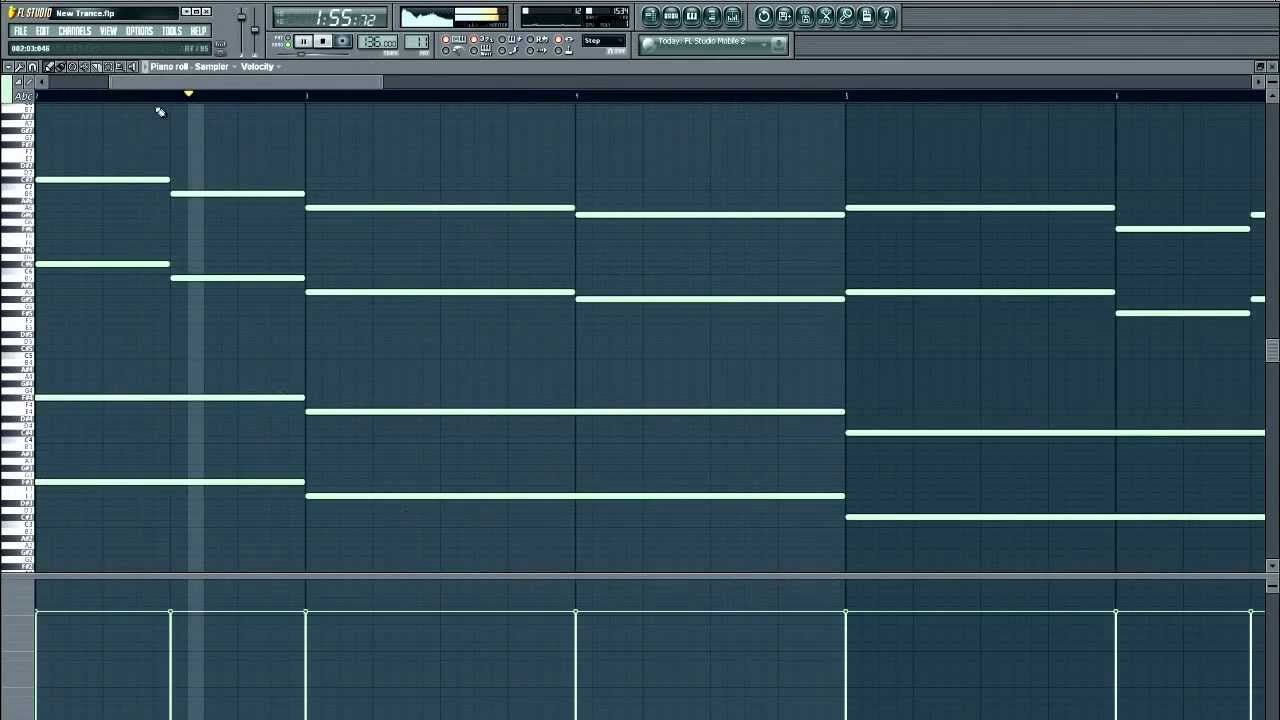
Task: Open the OPTIONS menu
Action: pos(139,31)
